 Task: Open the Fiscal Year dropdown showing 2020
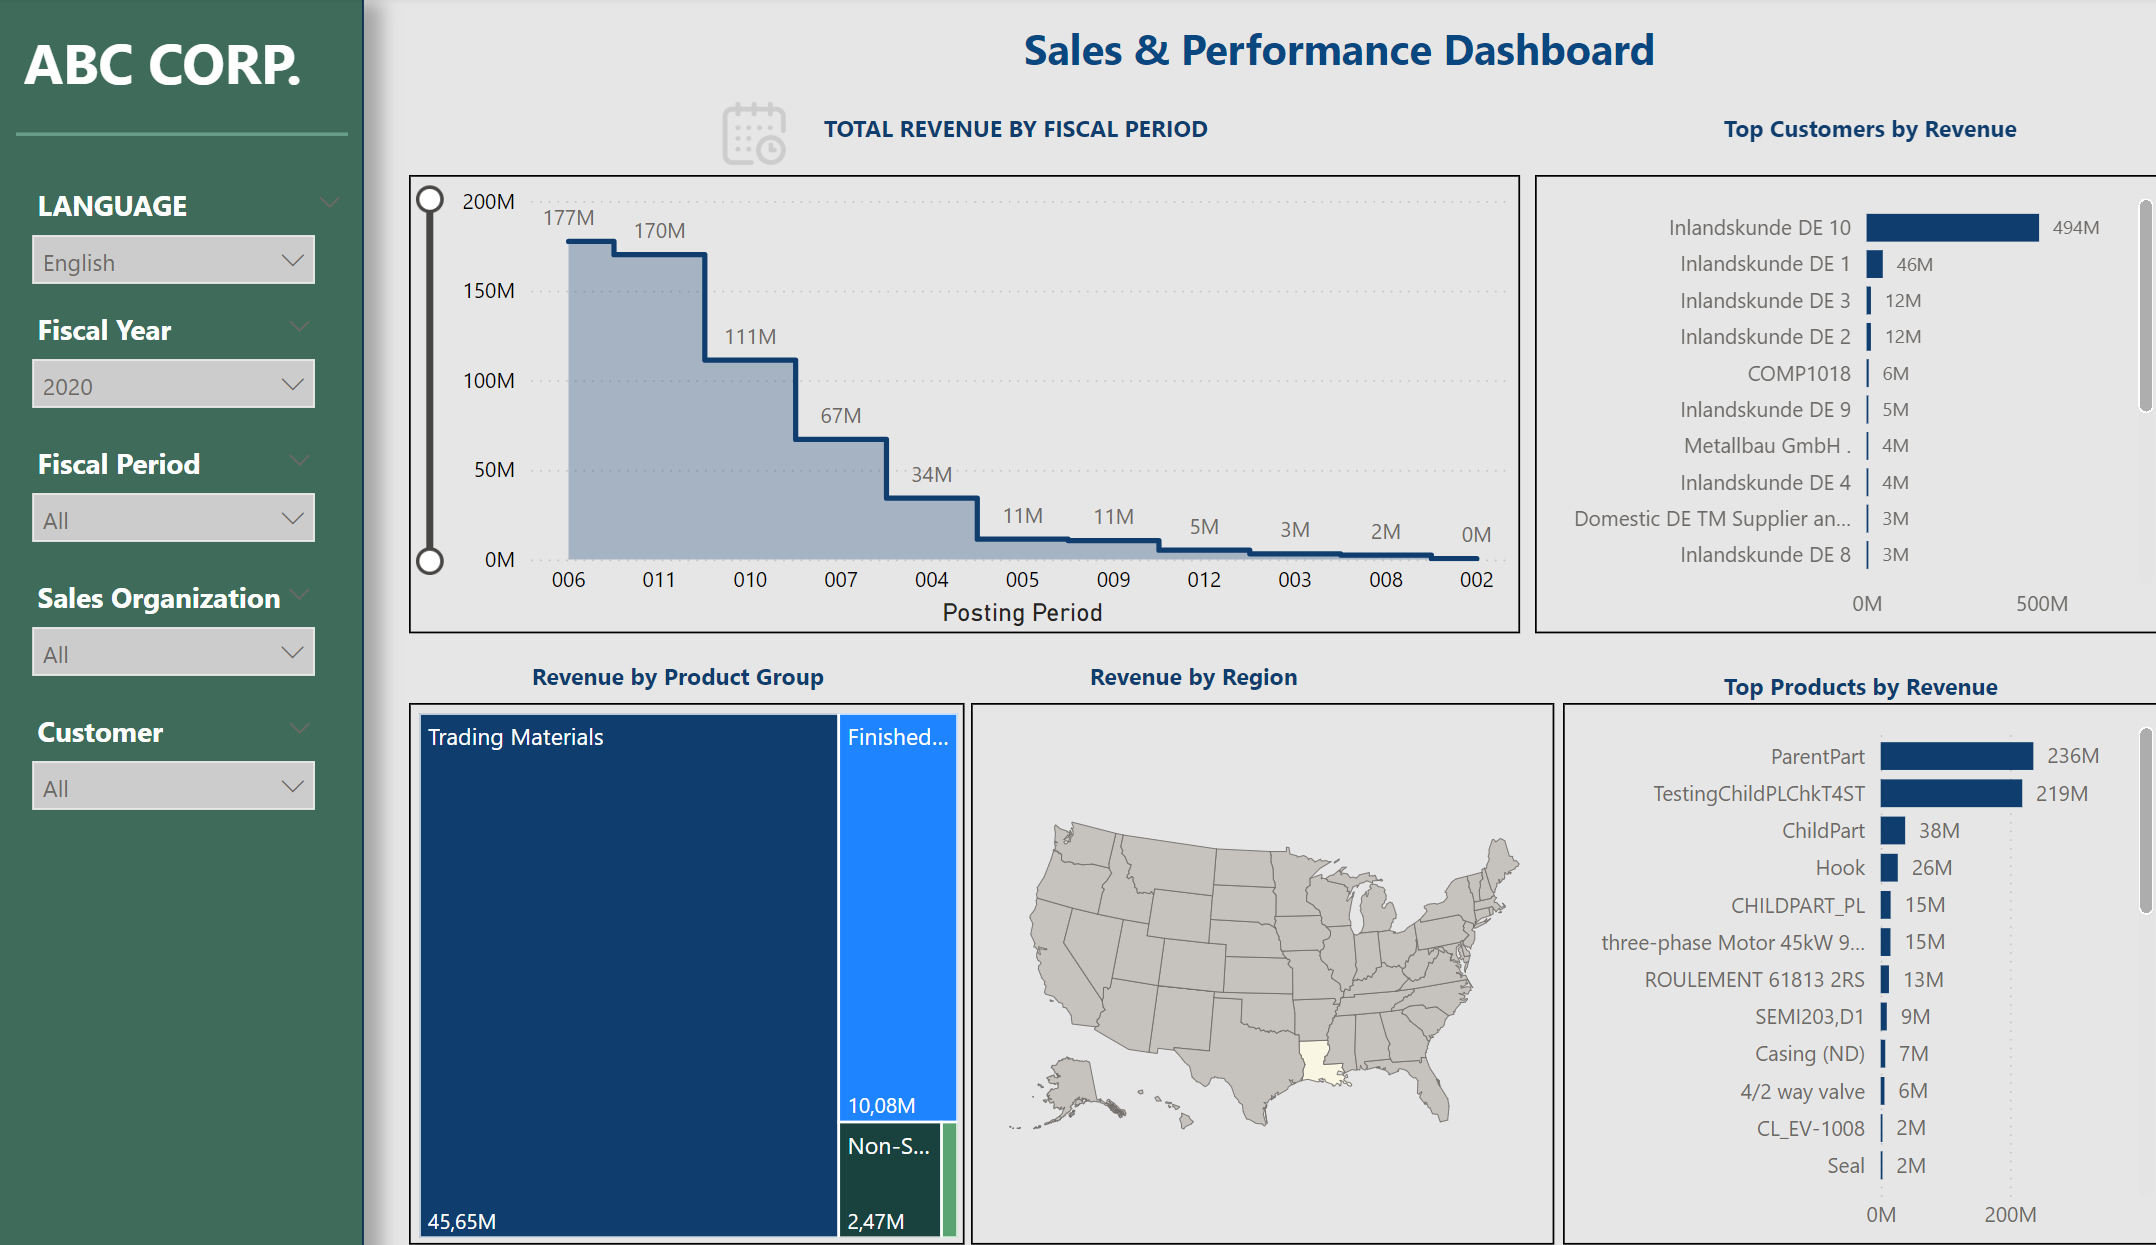[x=173, y=384]
